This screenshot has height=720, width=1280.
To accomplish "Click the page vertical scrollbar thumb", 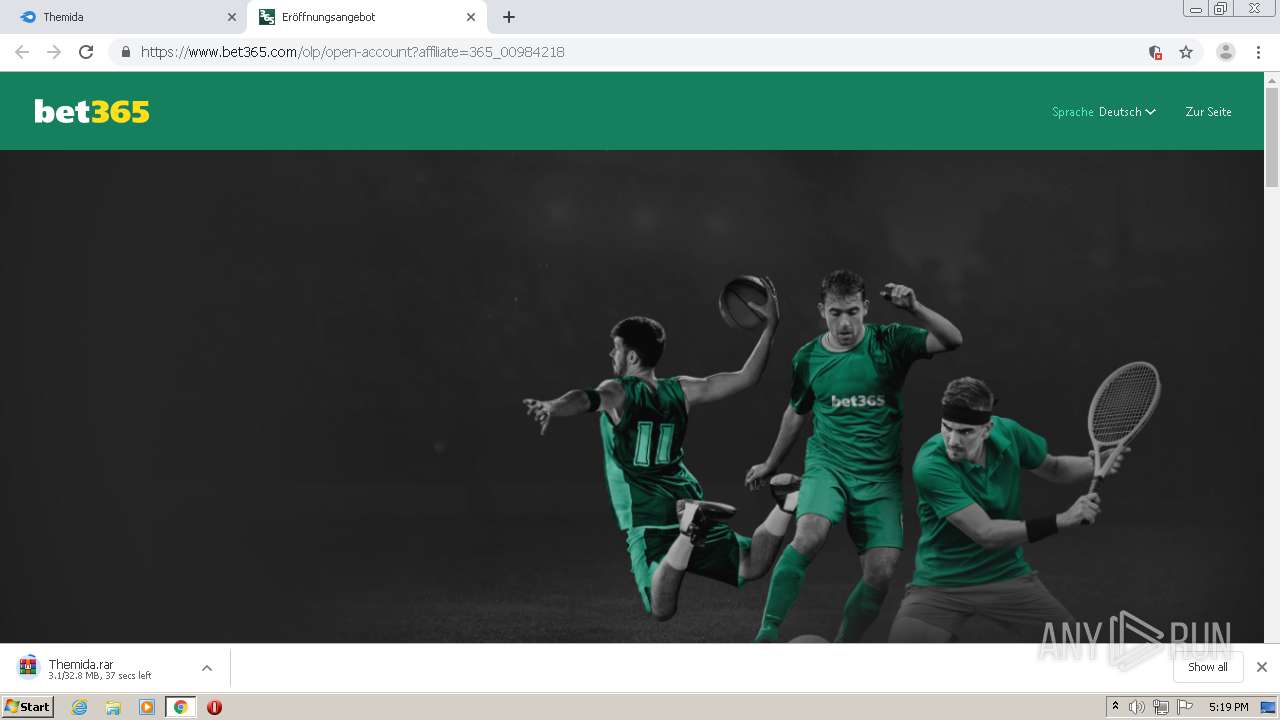I will pos(1272,137).
